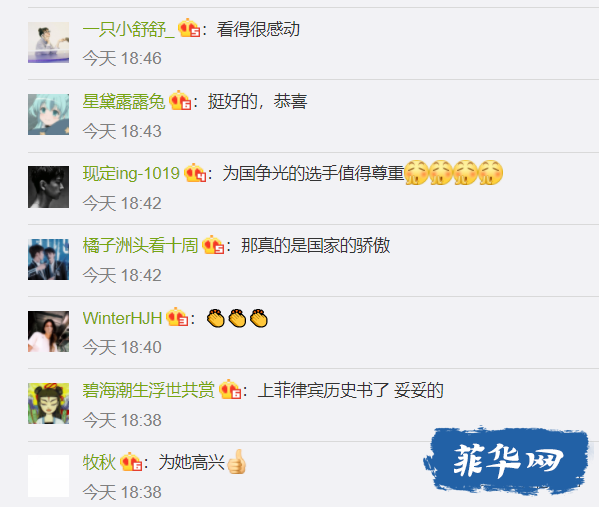Click the thumbs-up emoji after 为她高兴

click(x=236, y=462)
